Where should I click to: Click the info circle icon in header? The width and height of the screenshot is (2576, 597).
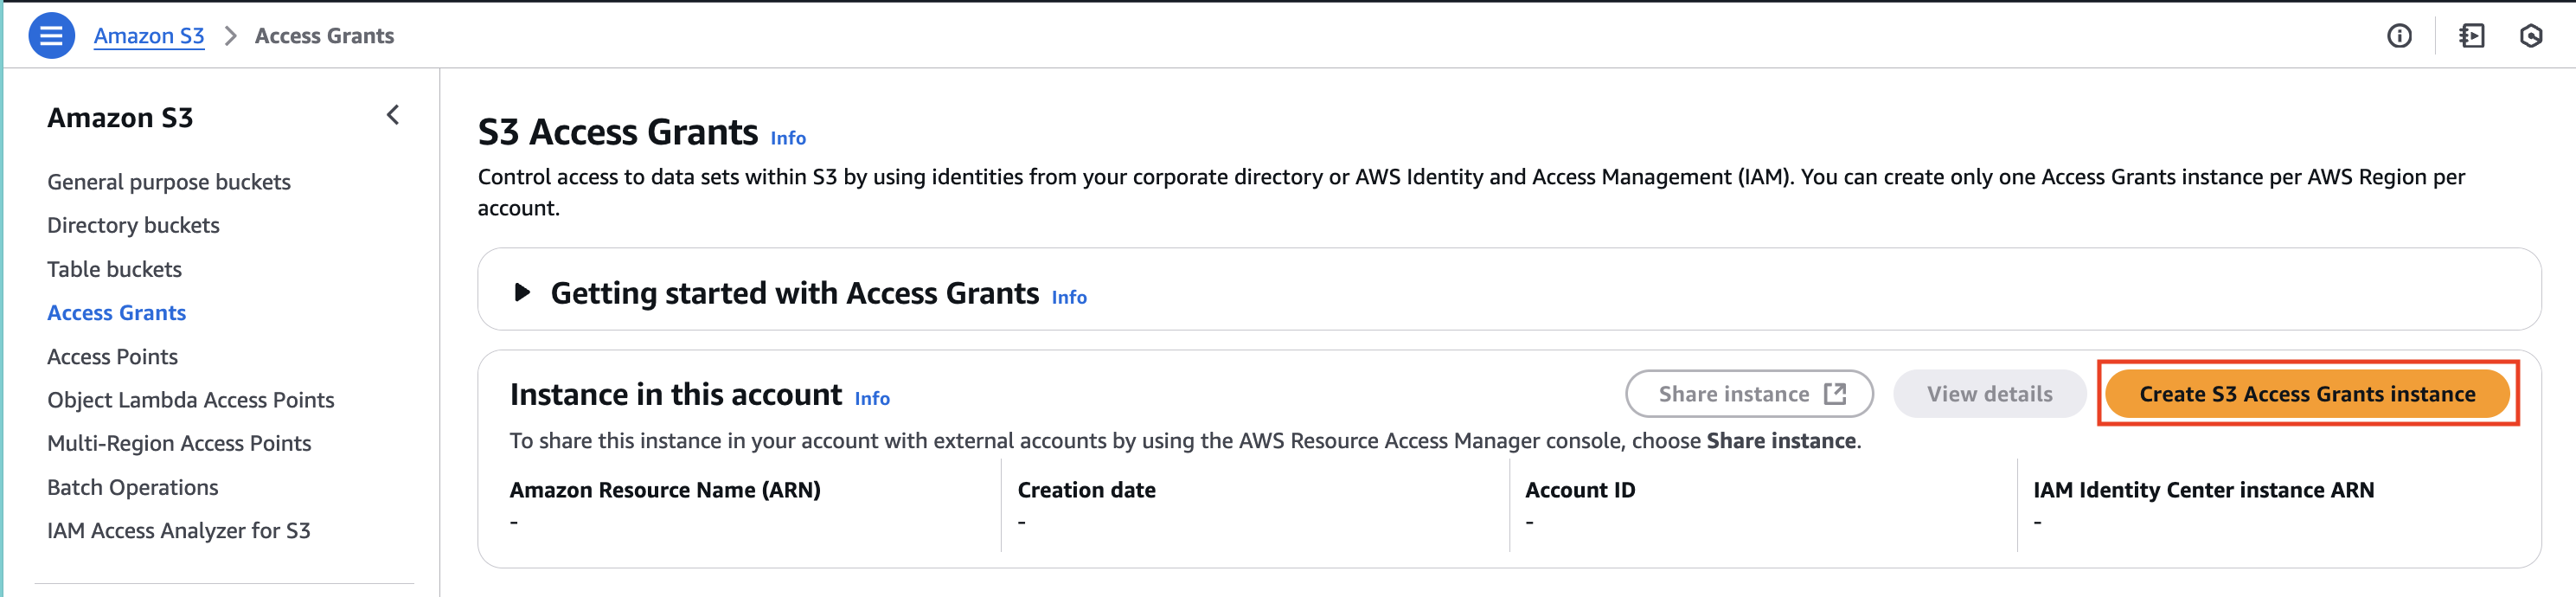coord(2399,36)
